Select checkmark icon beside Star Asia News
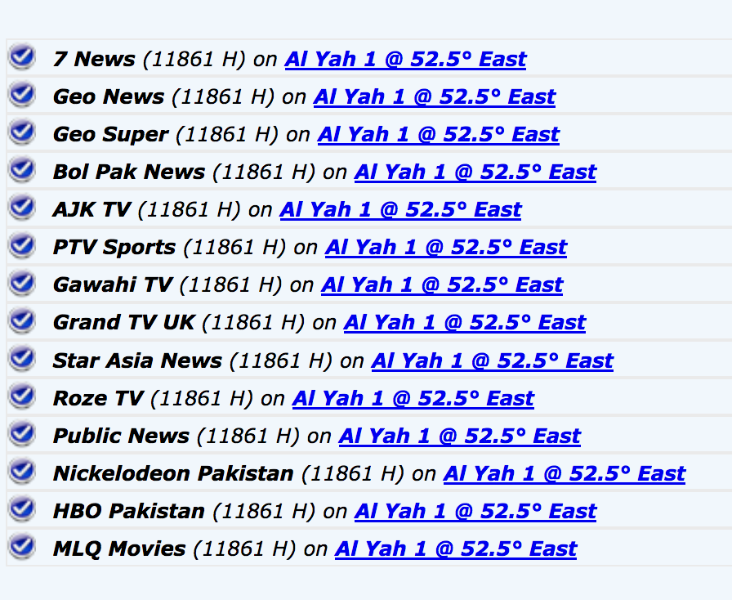Screen dimensions: 732x600 point(22,359)
